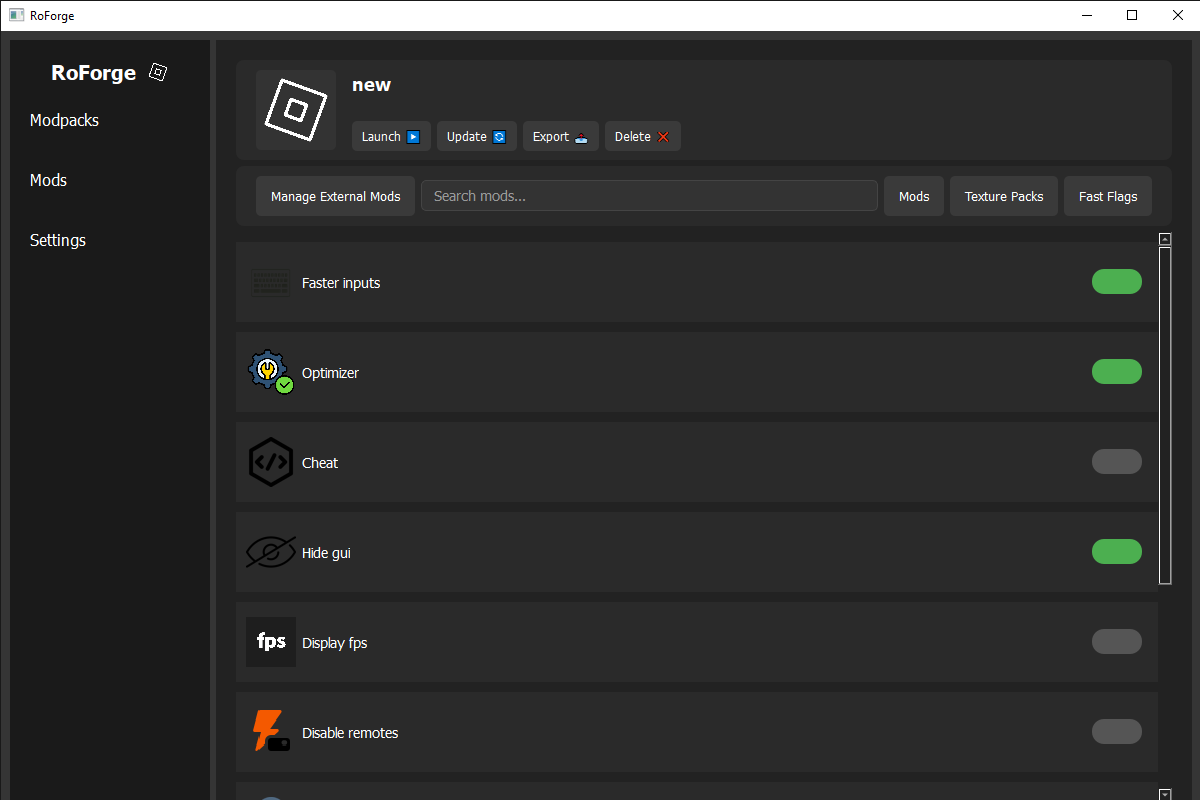Open the Mods section in sidebar

[49, 180]
